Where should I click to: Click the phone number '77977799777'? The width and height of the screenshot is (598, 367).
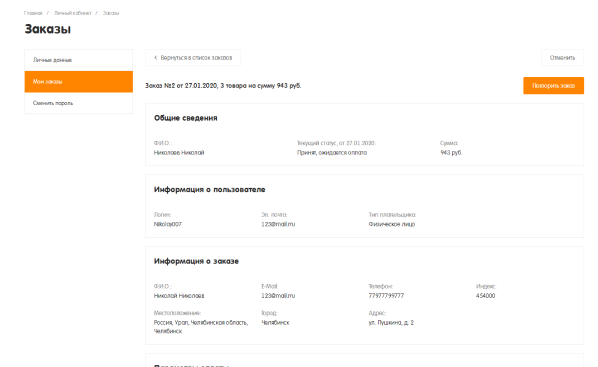coord(386,296)
